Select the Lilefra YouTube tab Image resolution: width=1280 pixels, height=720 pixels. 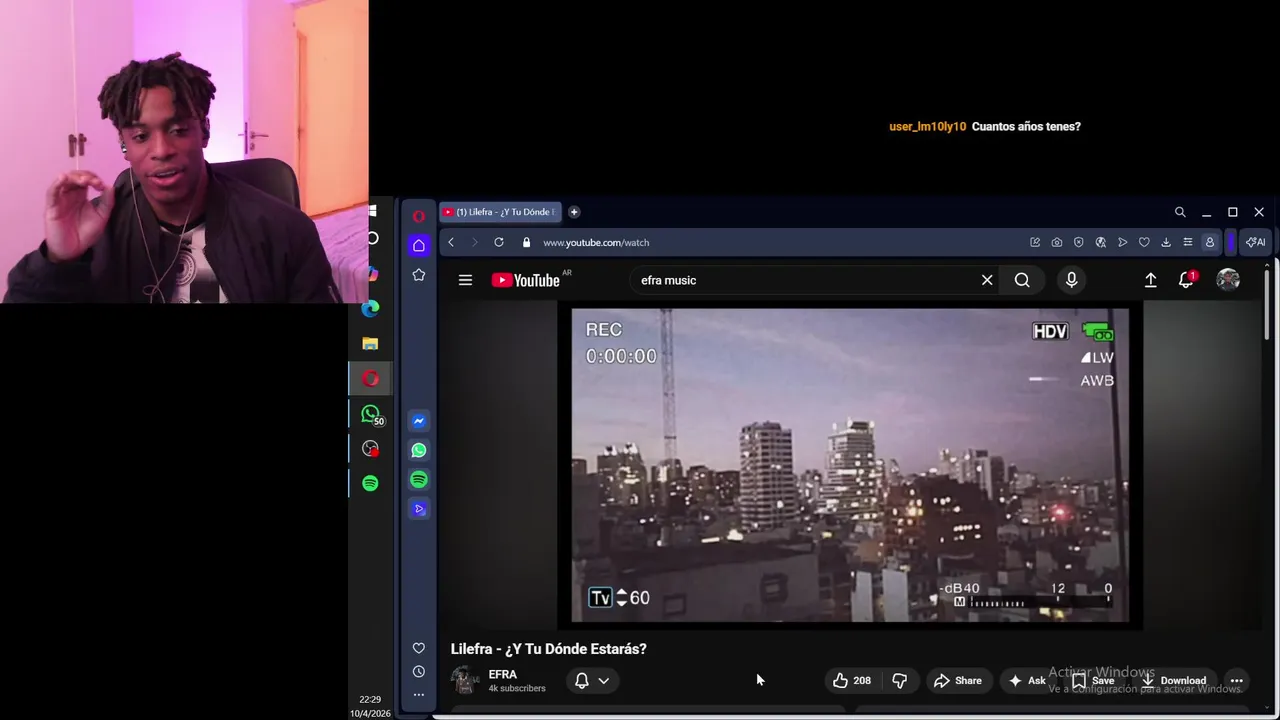[x=500, y=212]
